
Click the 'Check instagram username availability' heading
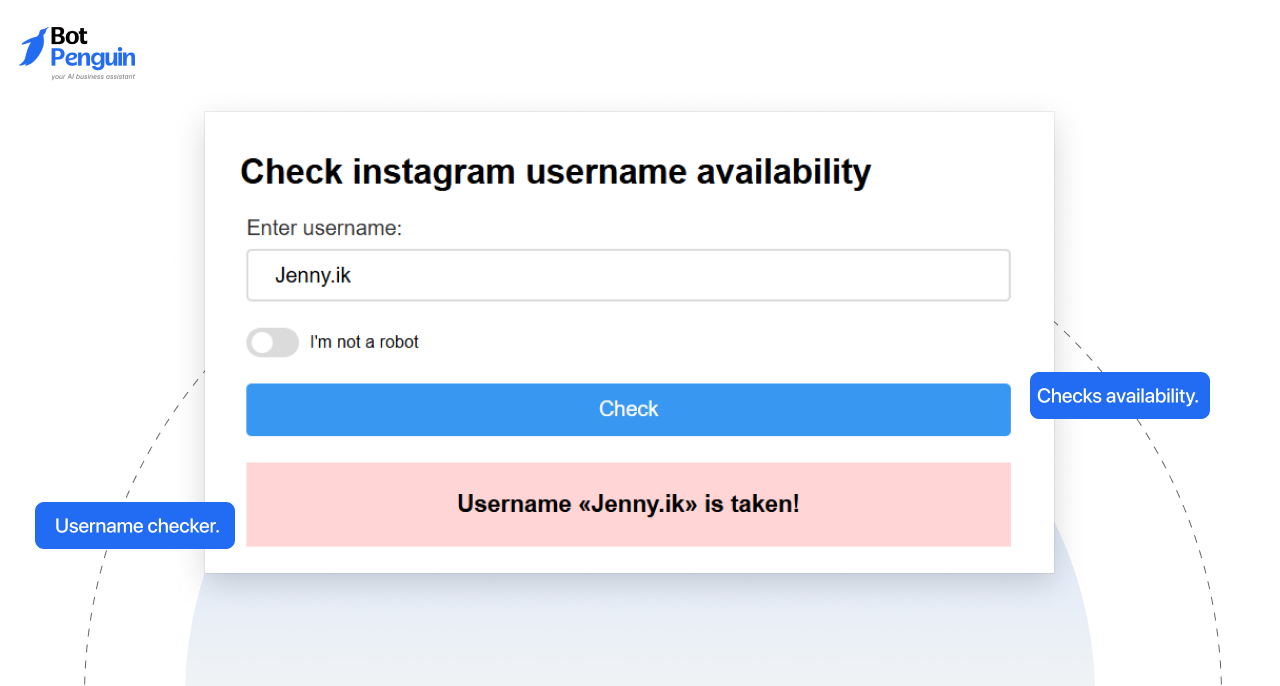[x=555, y=171]
